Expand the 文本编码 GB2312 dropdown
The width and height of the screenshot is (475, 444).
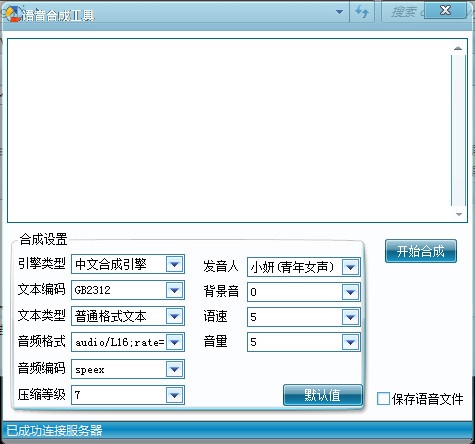point(175,290)
